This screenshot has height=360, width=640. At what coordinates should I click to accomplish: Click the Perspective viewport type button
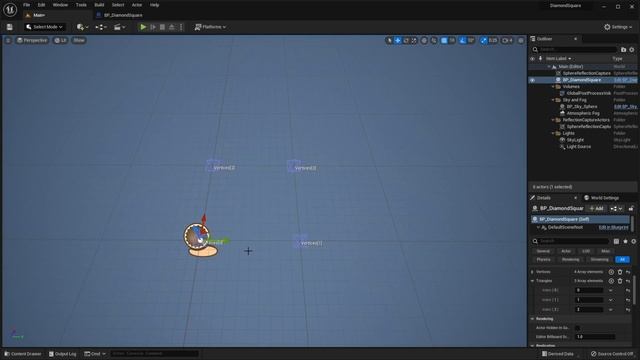[x=32, y=40]
